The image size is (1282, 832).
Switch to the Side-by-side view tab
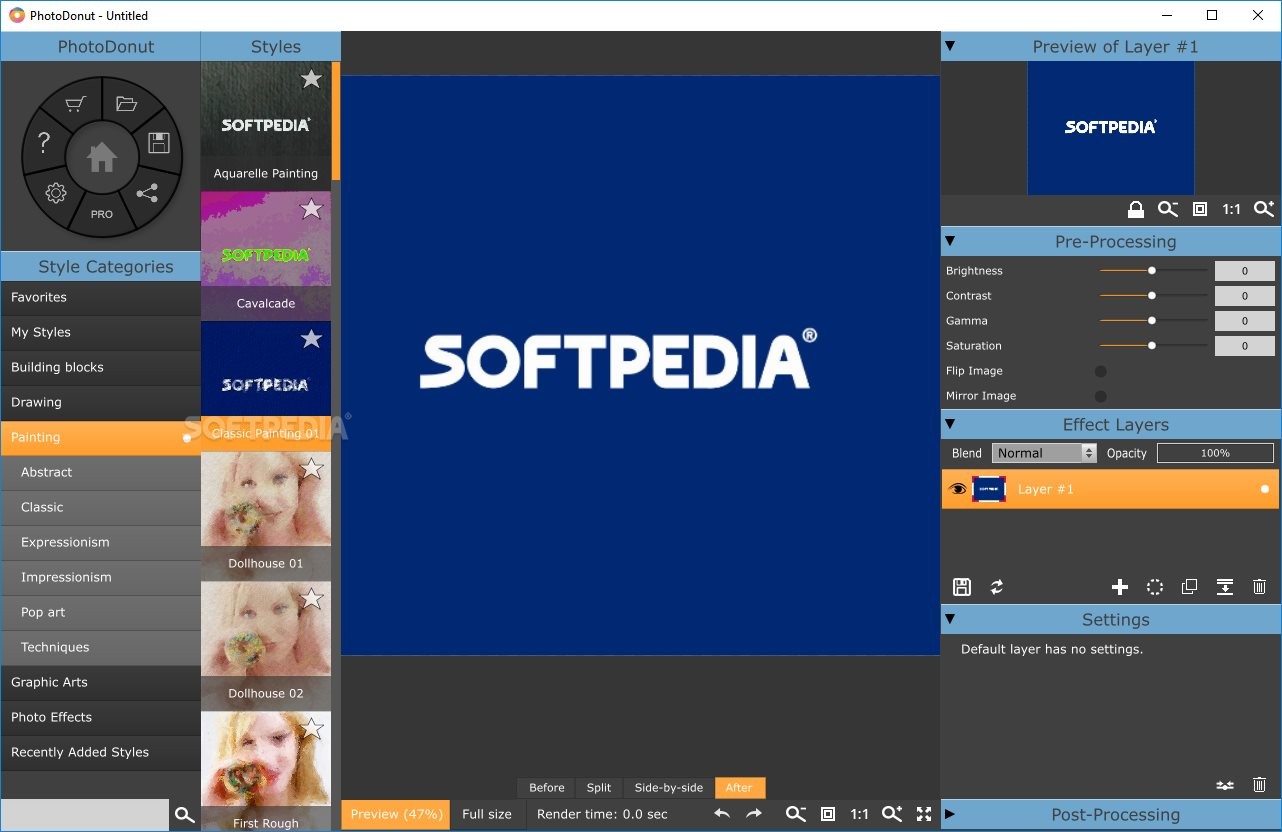[668, 788]
